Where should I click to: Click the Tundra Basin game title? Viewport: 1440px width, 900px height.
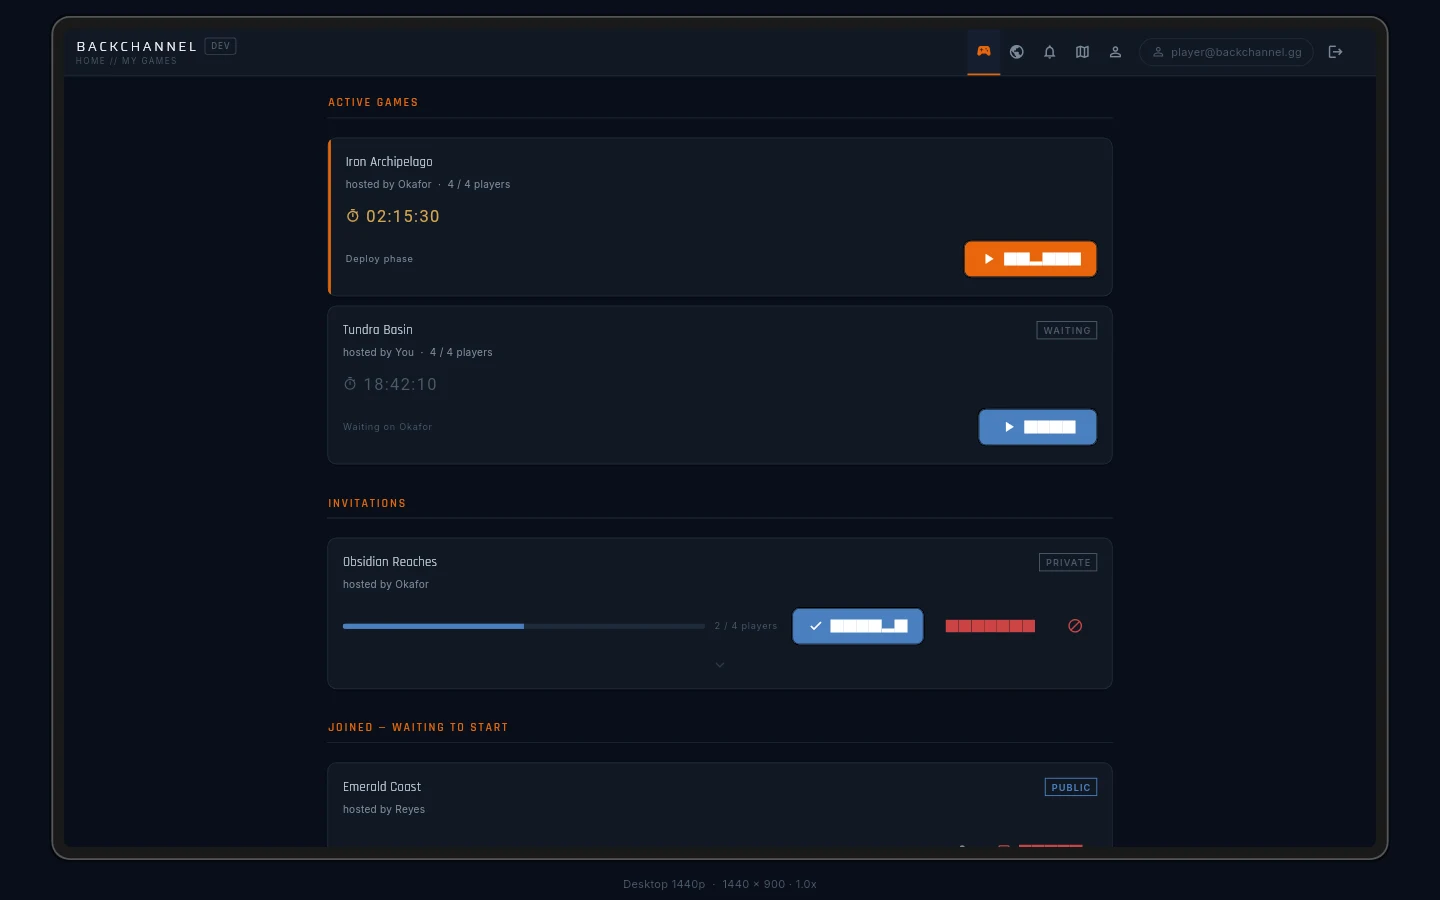click(x=378, y=330)
